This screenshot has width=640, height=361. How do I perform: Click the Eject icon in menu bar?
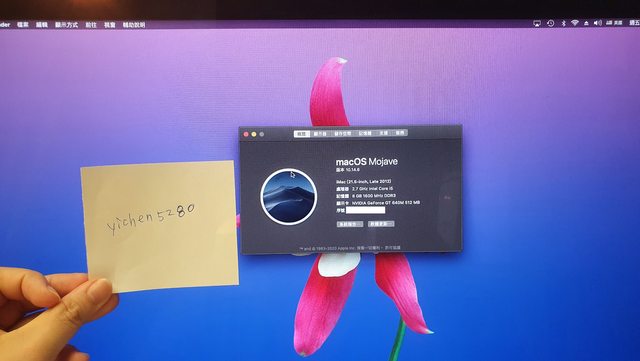point(586,23)
